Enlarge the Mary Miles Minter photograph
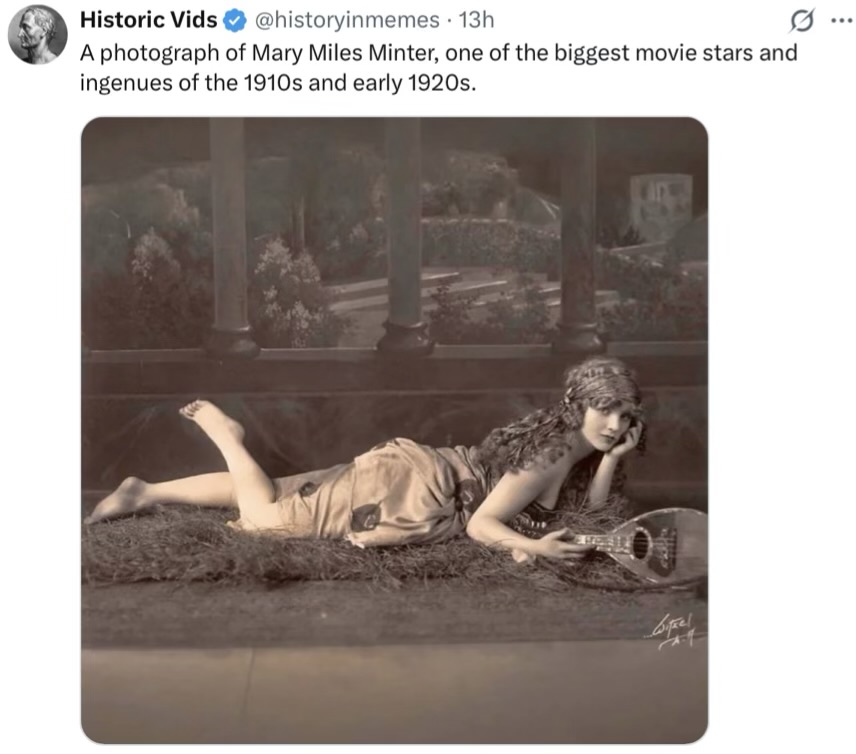This screenshot has width=856, height=754. 394,430
